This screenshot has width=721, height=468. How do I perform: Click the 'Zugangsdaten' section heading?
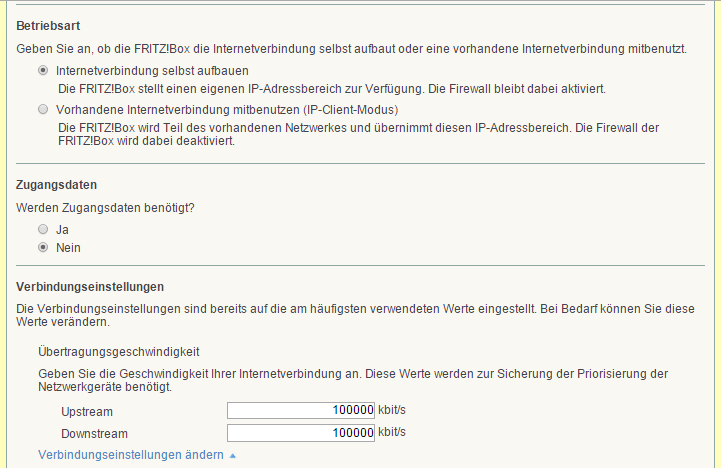[56, 185]
